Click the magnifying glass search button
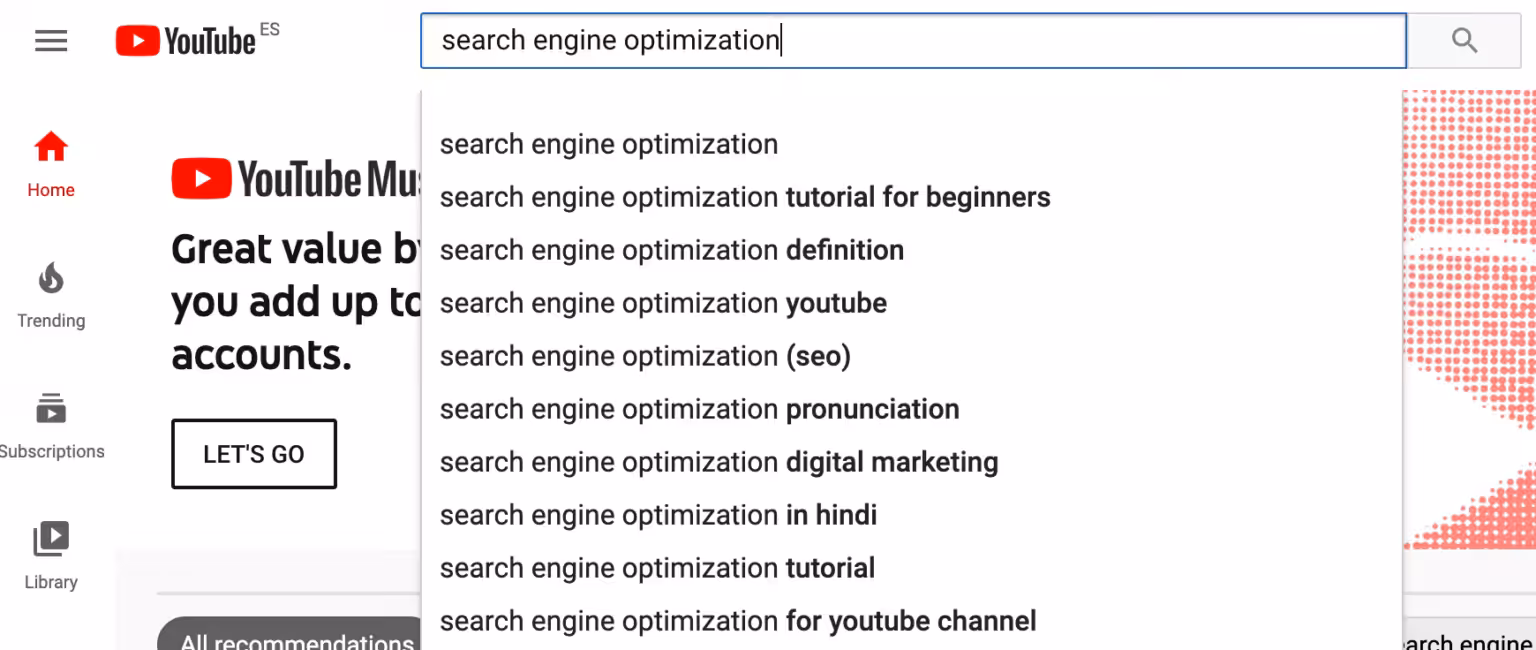The width and height of the screenshot is (1536, 650). [x=1464, y=41]
